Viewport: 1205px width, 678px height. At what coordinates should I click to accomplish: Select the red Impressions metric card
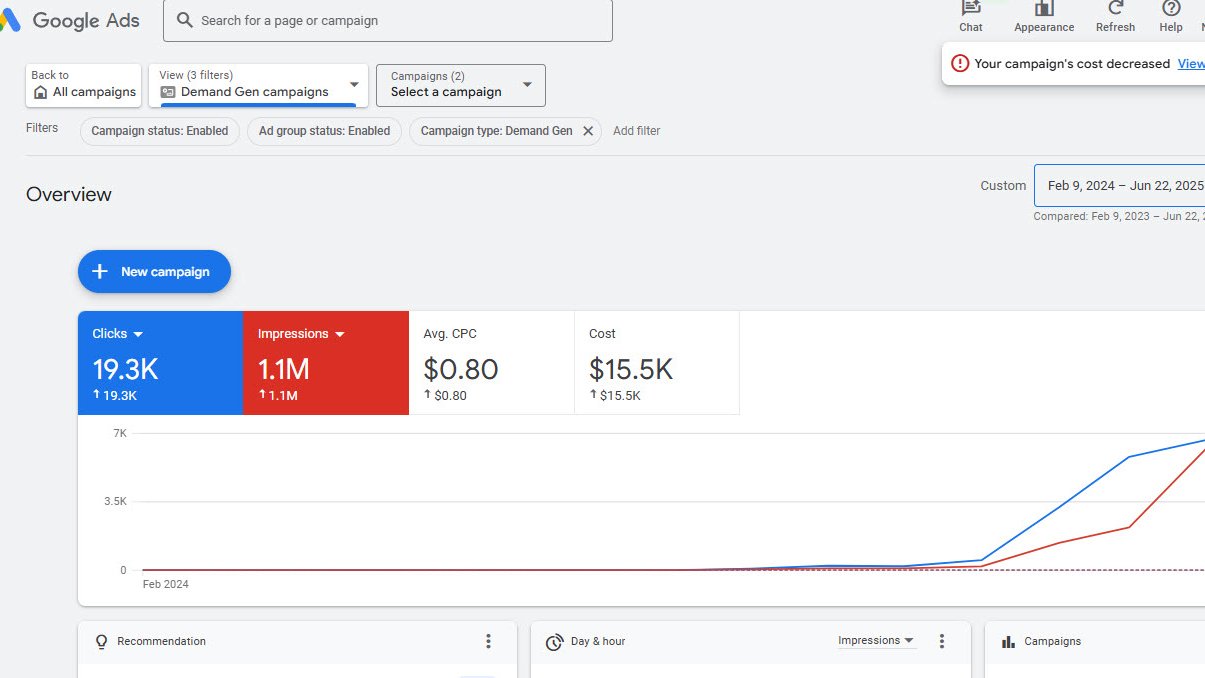click(x=326, y=362)
